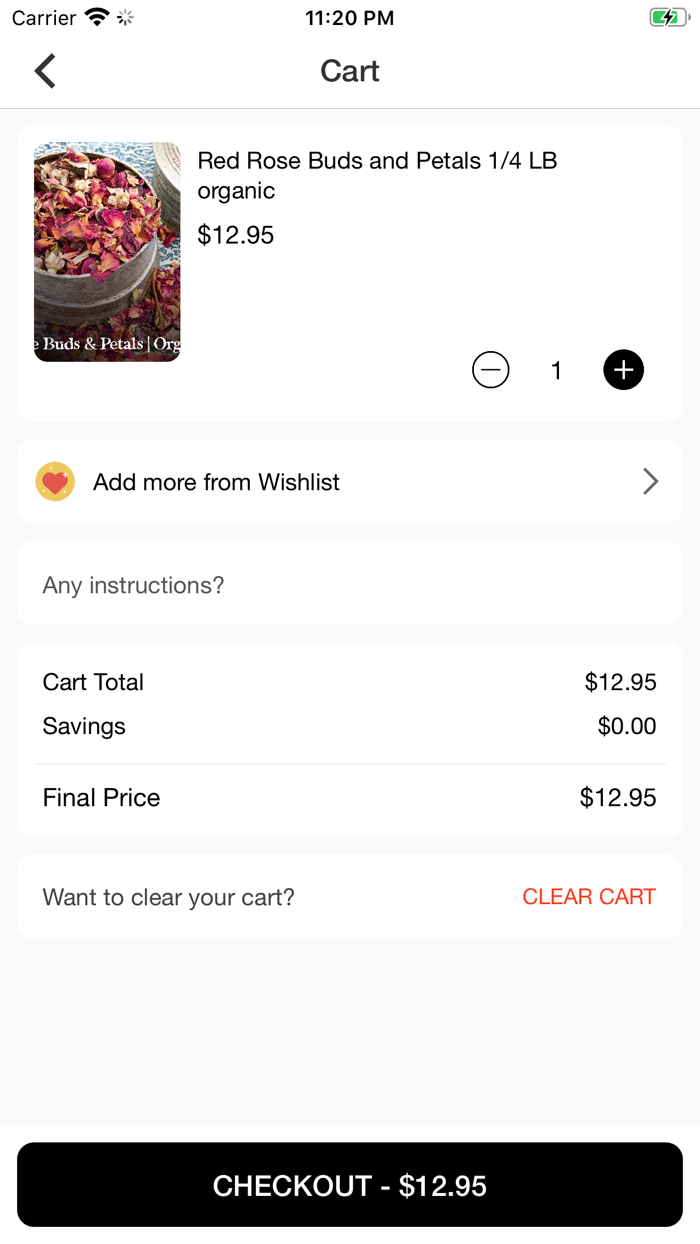Viewport: 700px width, 1244px height.
Task: Tap the Savings $0.00 amount
Action: click(x=627, y=726)
